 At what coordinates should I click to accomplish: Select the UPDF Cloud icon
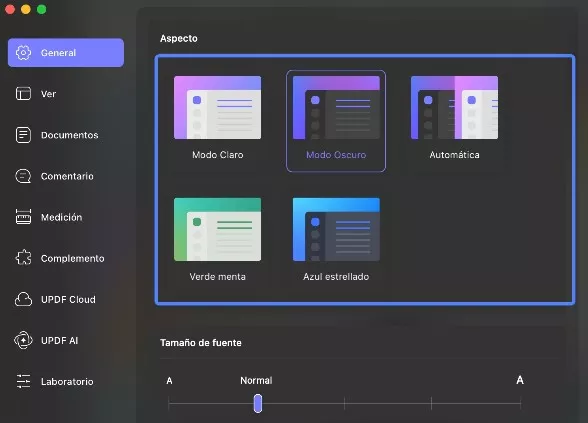[x=23, y=299]
